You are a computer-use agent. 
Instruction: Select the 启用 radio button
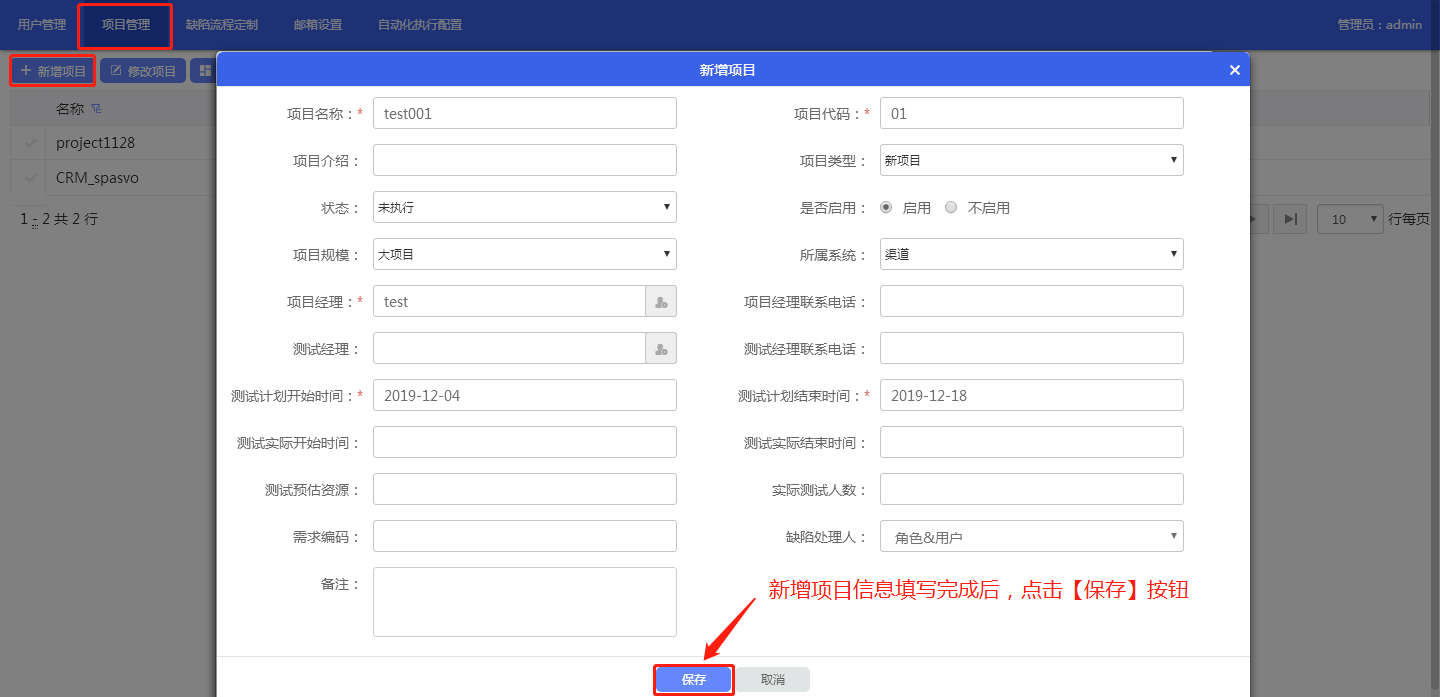click(x=886, y=208)
